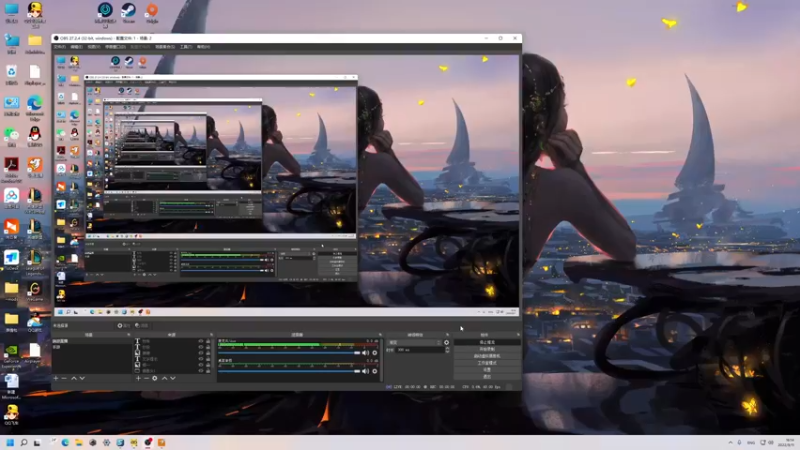Open the scene transition properties gear
This screenshot has height=450, width=800.
pos(446,342)
